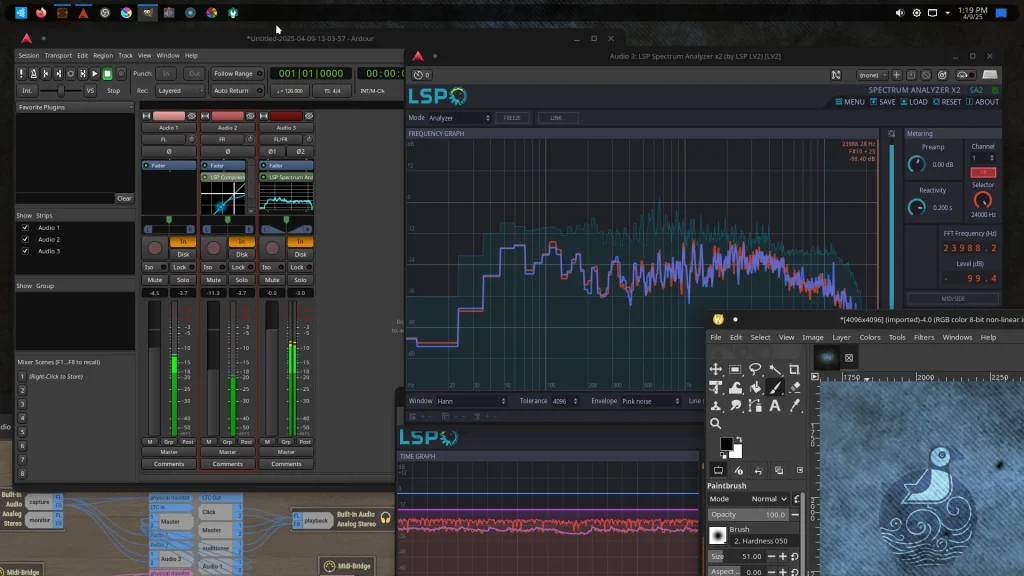This screenshot has height=576, width=1024.
Task: Select the Bucket Fill tool in GIMP
Action: coord(755,388)
